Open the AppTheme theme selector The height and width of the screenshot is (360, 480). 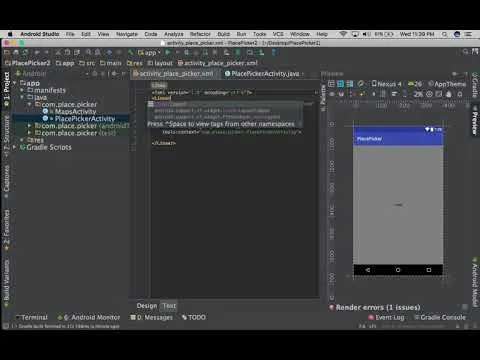447,84
